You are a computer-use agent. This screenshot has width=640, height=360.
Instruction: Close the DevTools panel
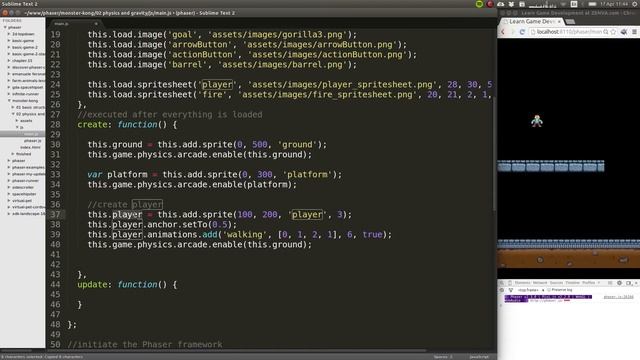click(x=636, y=283)
